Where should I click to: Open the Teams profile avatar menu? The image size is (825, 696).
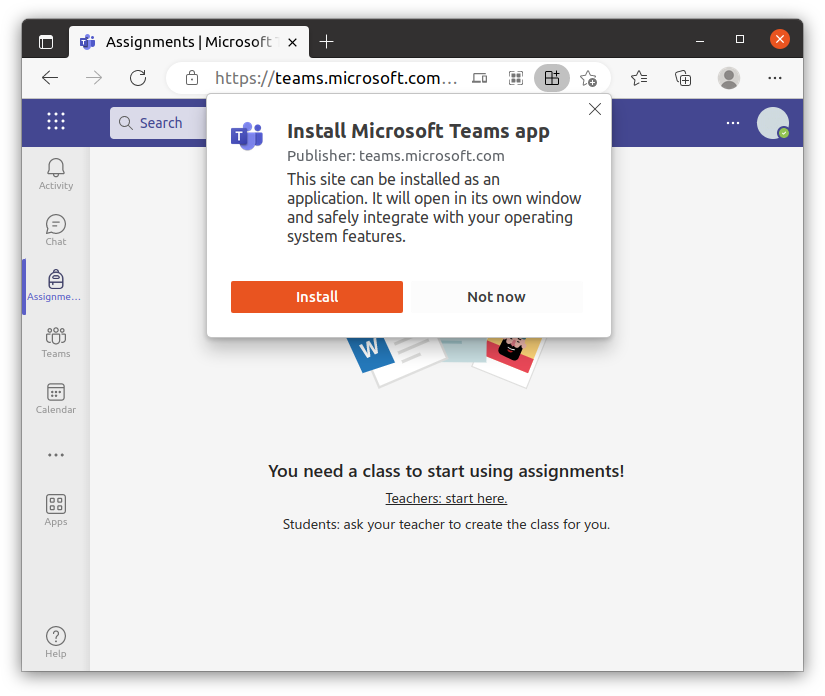coord(772,122)
